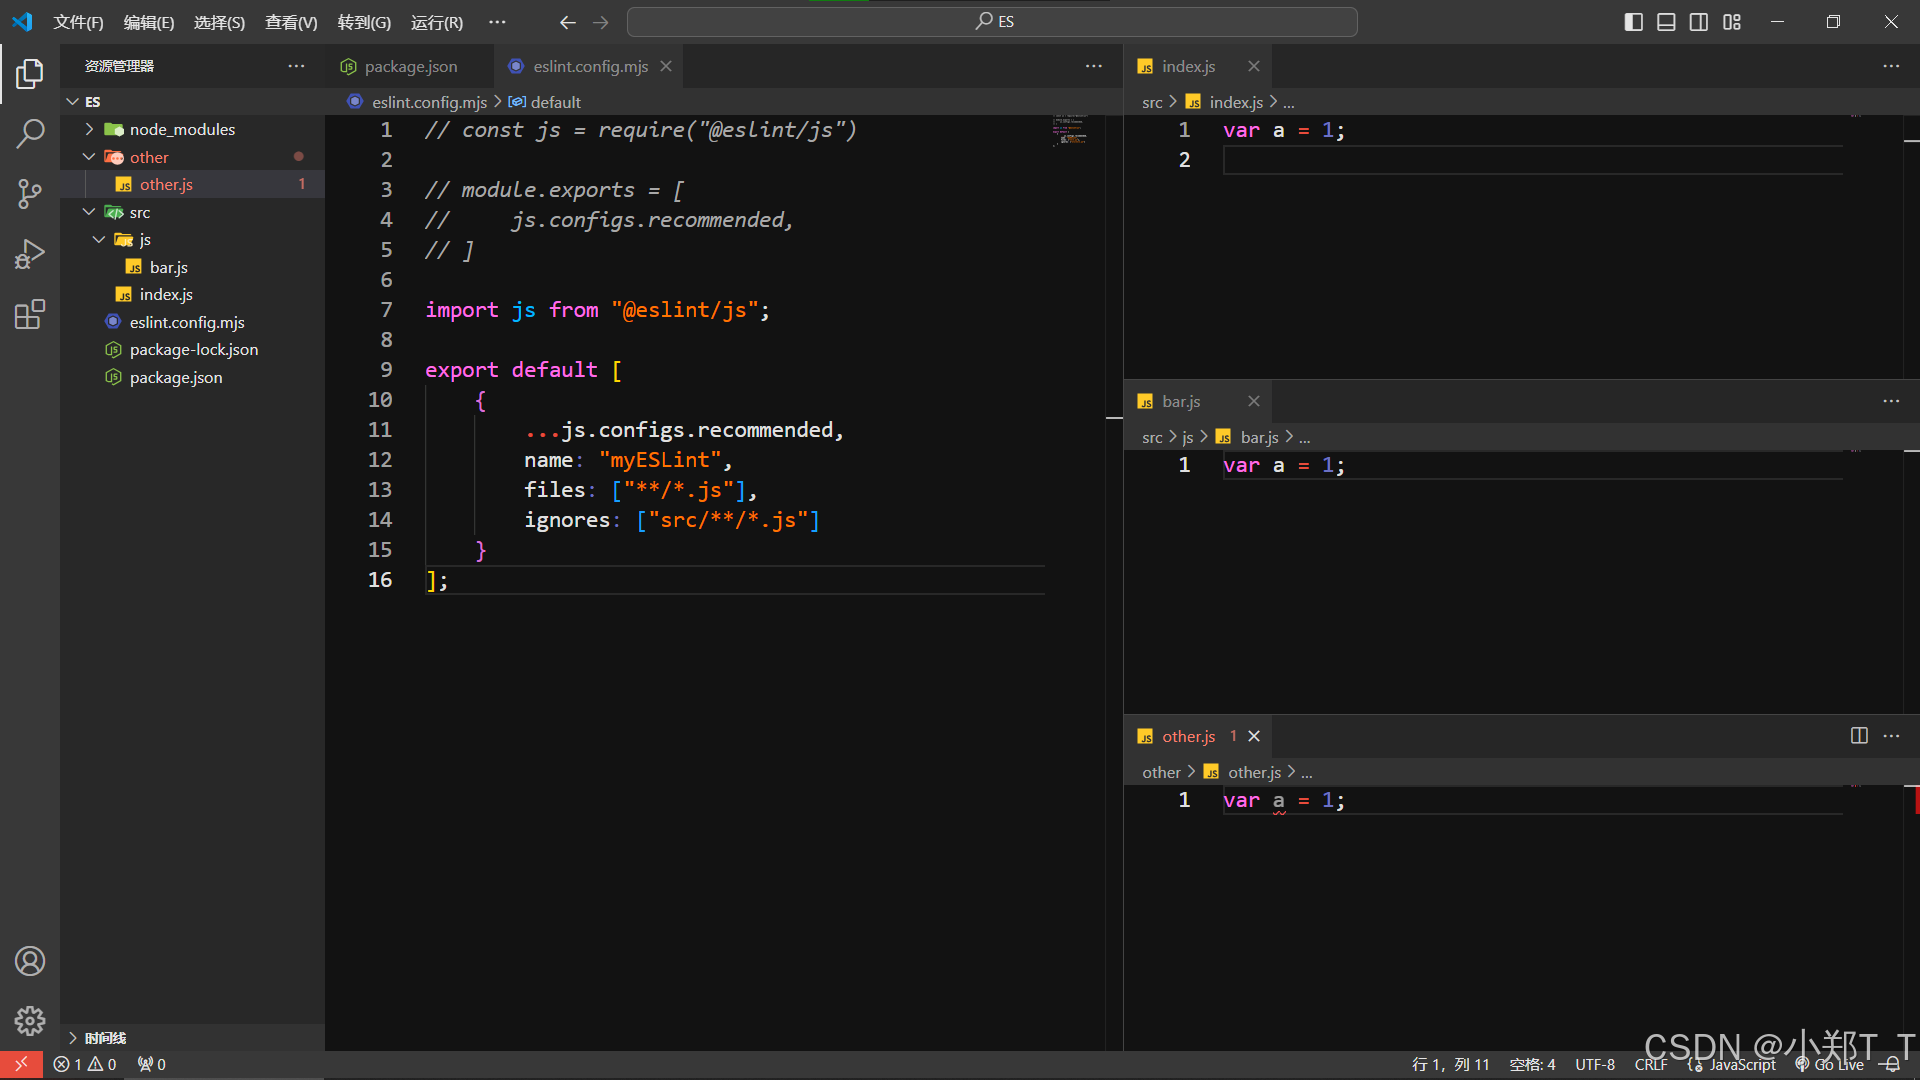The height and width of the screenshot is (1080, 1920).
Task: Toggle the secondary side bar layout button
Action: click(x=1699, y=22)
